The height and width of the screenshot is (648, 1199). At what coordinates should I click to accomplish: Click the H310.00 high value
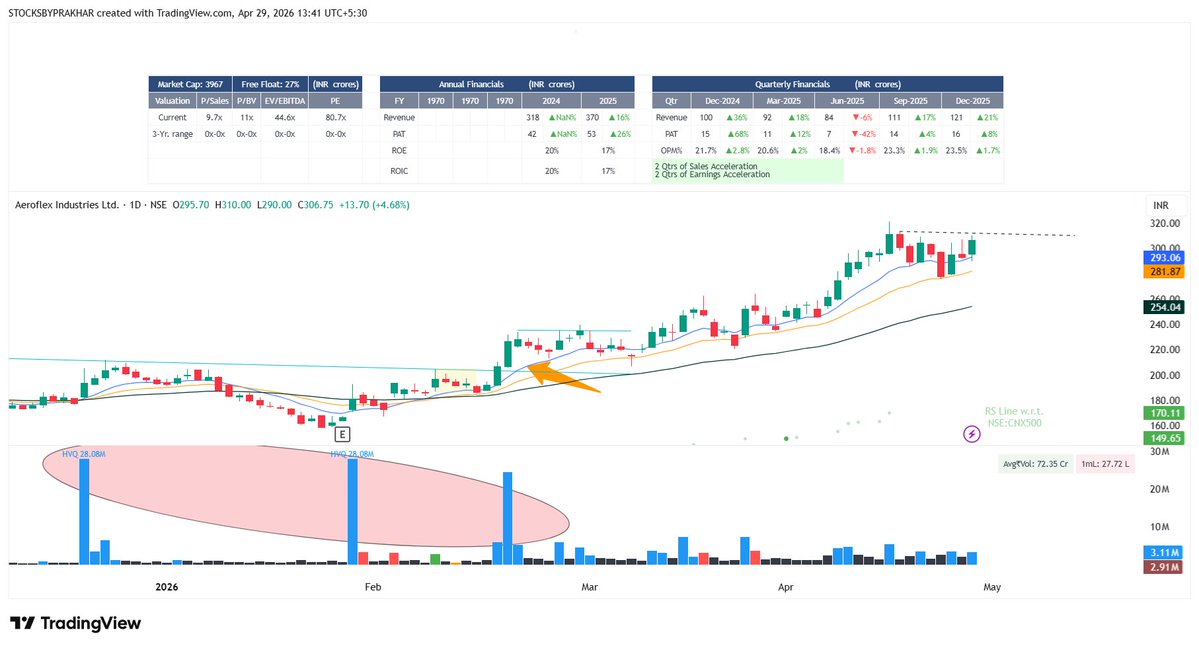[x=232, y=205]
